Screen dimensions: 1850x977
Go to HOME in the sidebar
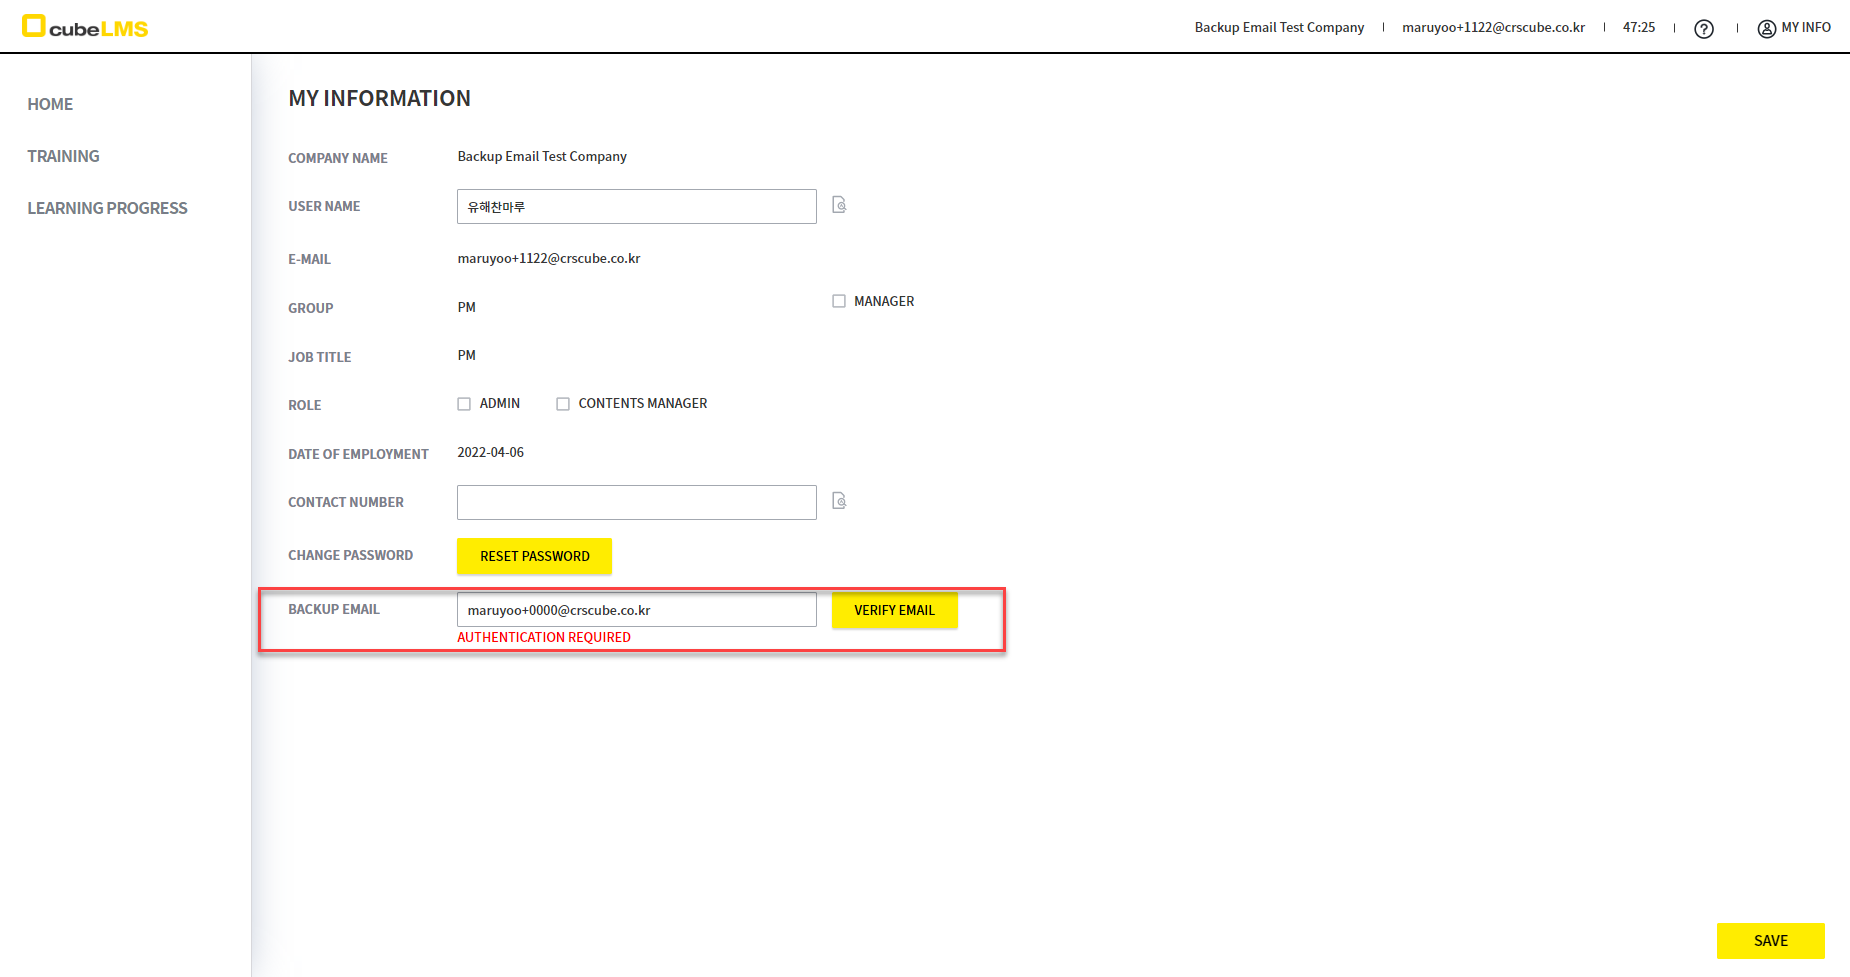tap(50, 104)
